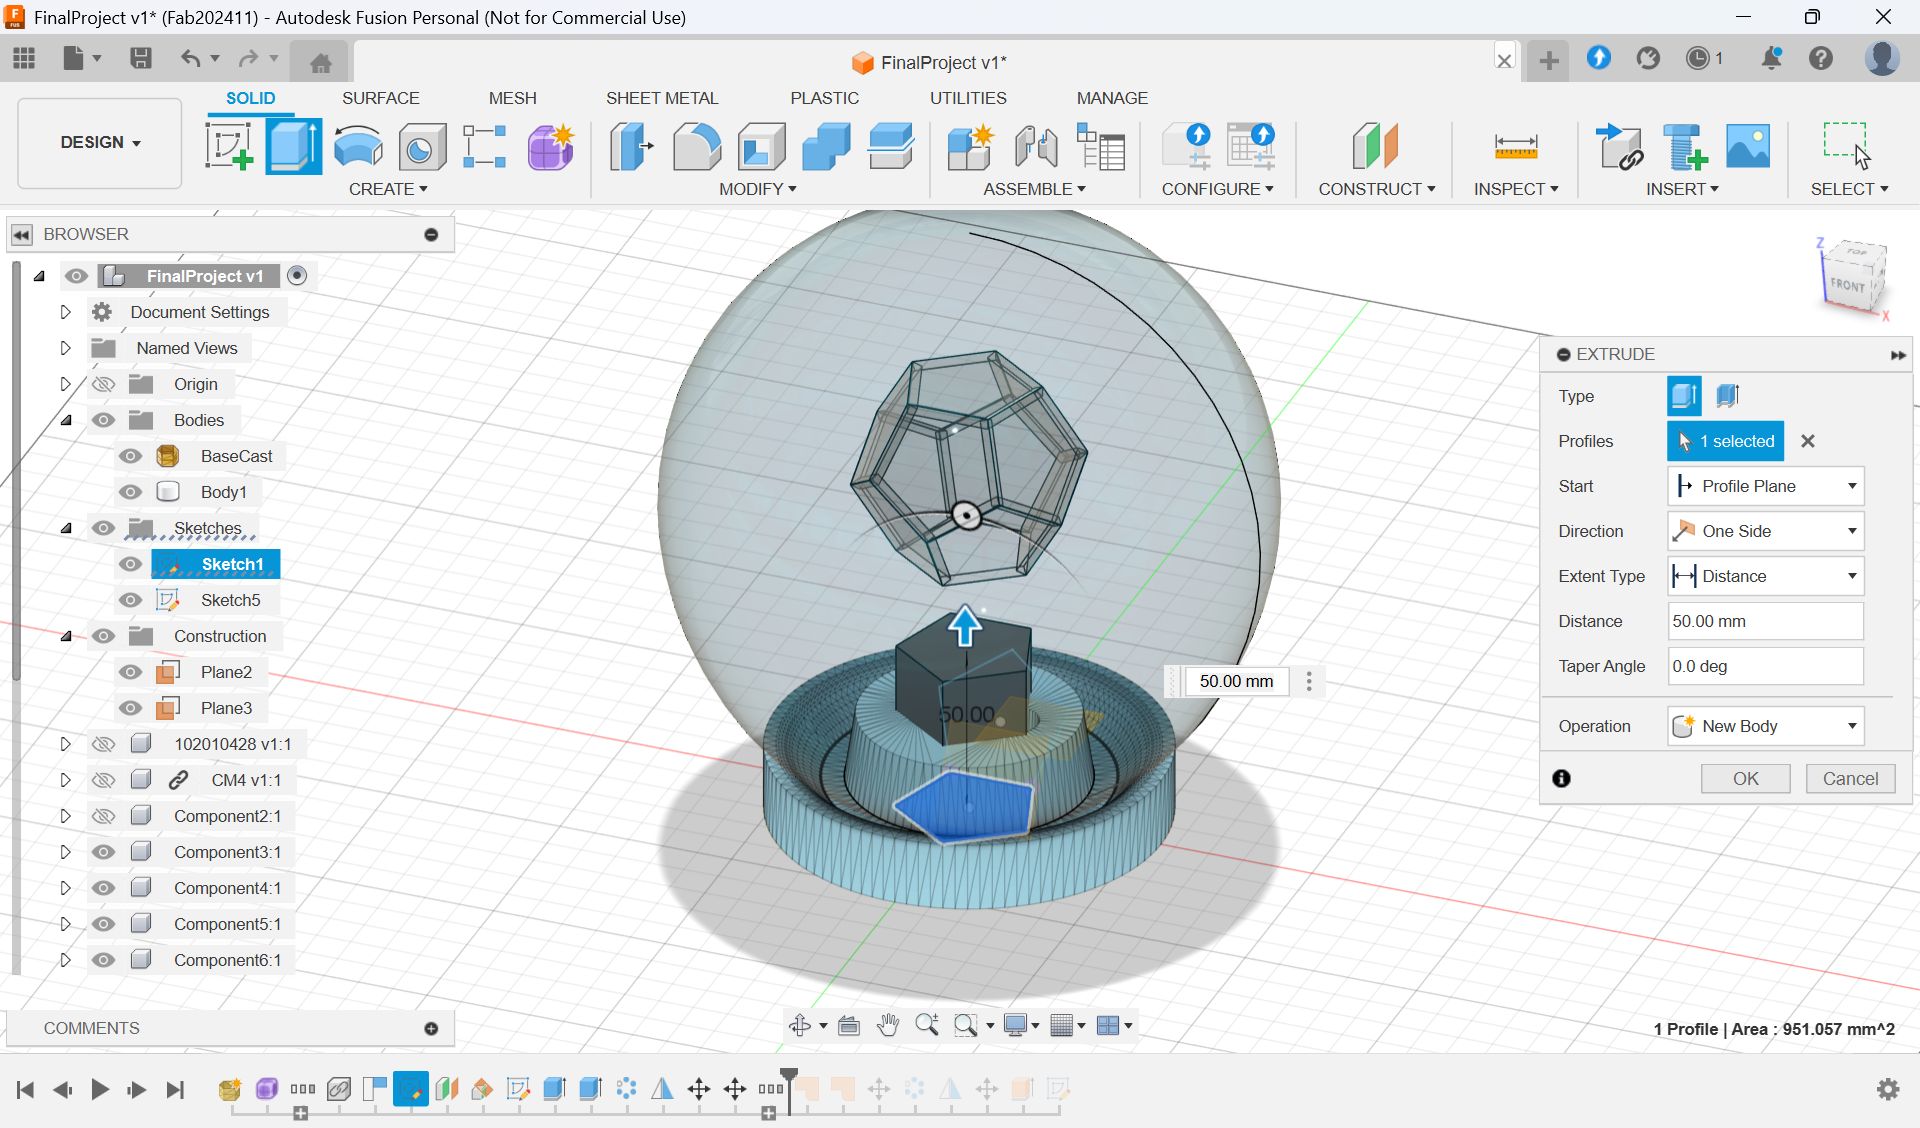Confirm extrude with OK button
This screenshot has height=1128, width=1920.
point(1745,779)
